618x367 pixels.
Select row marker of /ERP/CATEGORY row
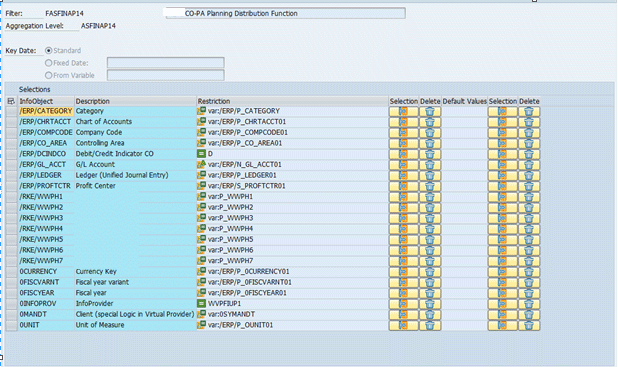pos(11,112)
